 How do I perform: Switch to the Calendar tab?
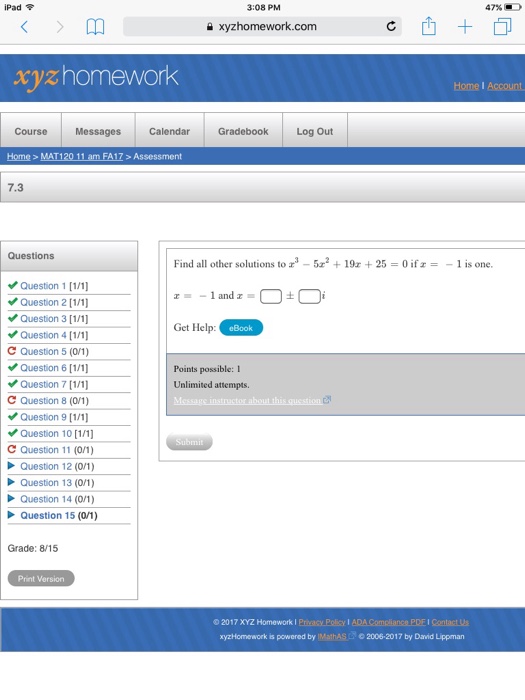[170, 131]
